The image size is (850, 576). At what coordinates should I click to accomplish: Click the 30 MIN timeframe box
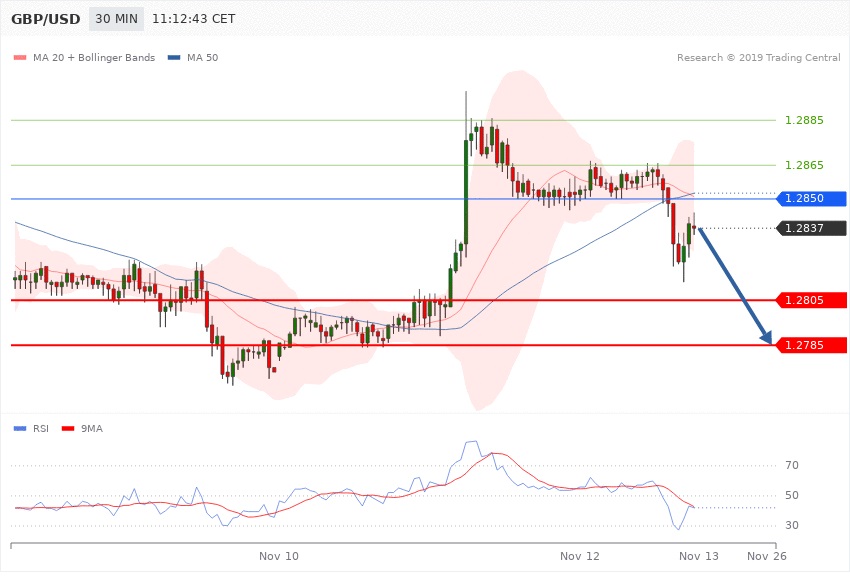(116, 20)
